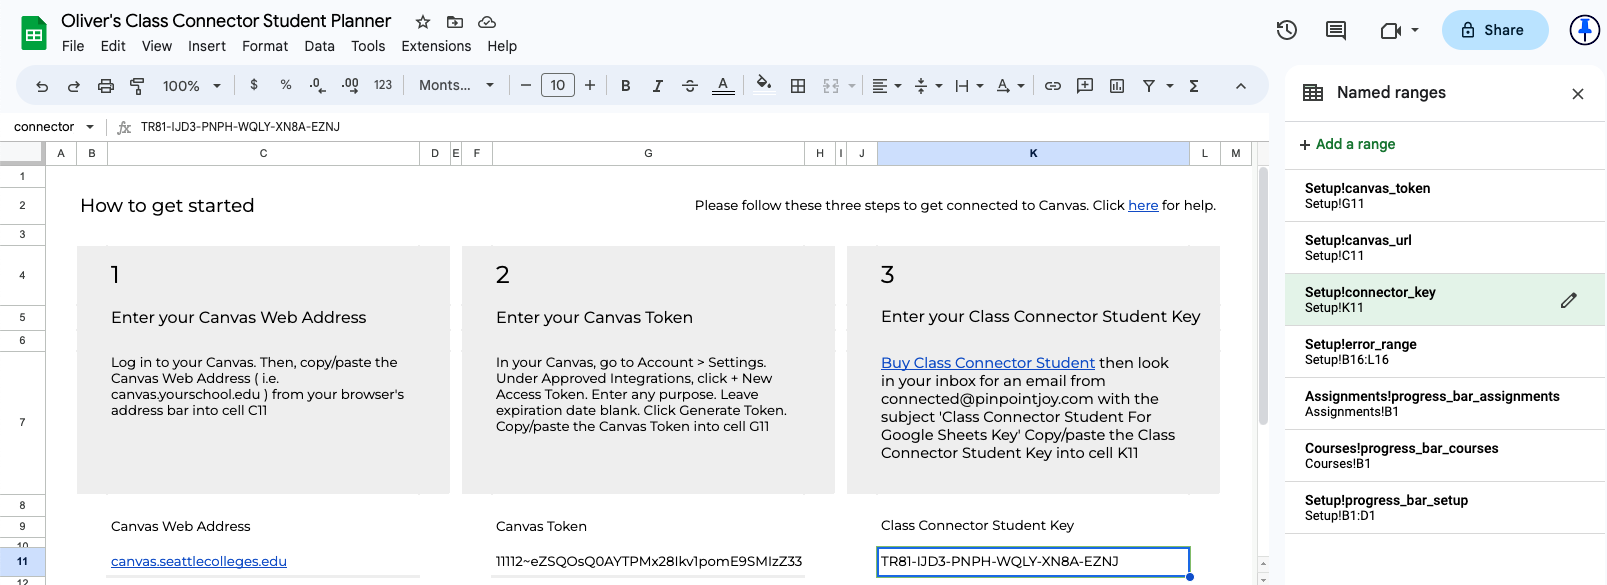
Task: Open the borders tool
Action: click(x=798, y=86)
